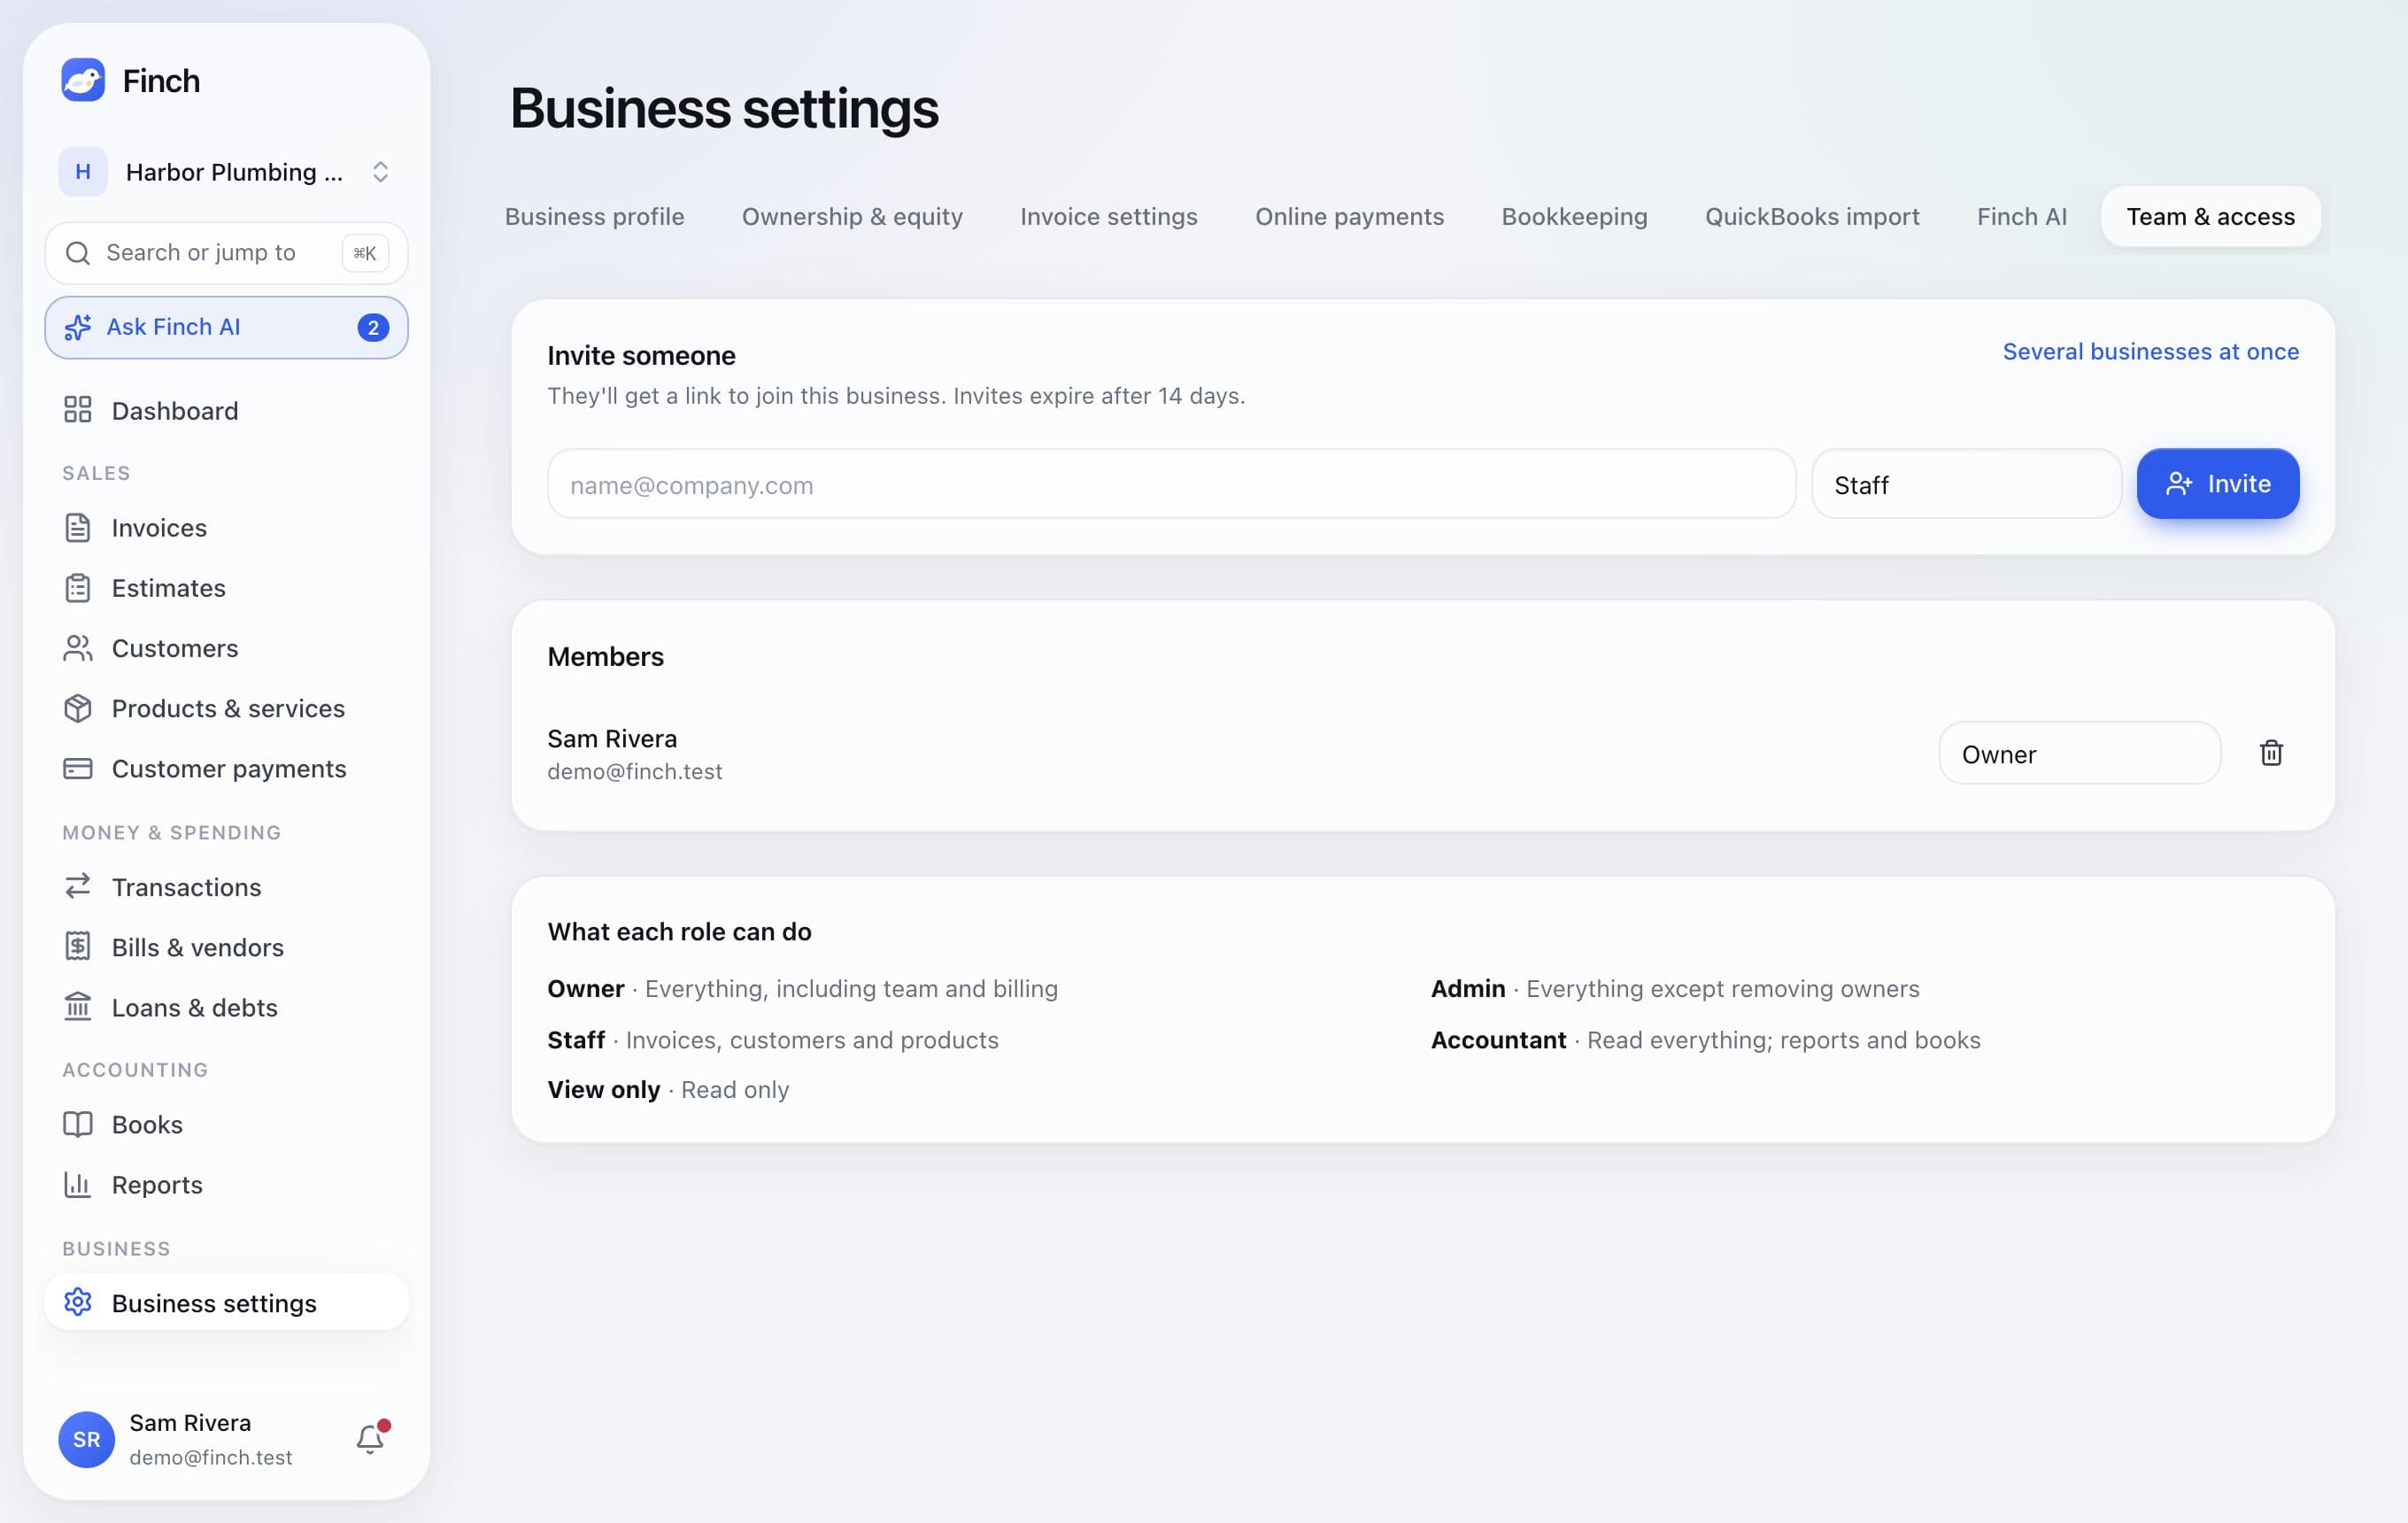Open the Staff role dropdown for invite
The image size is (2408, 1523).
click(1966, 484)
